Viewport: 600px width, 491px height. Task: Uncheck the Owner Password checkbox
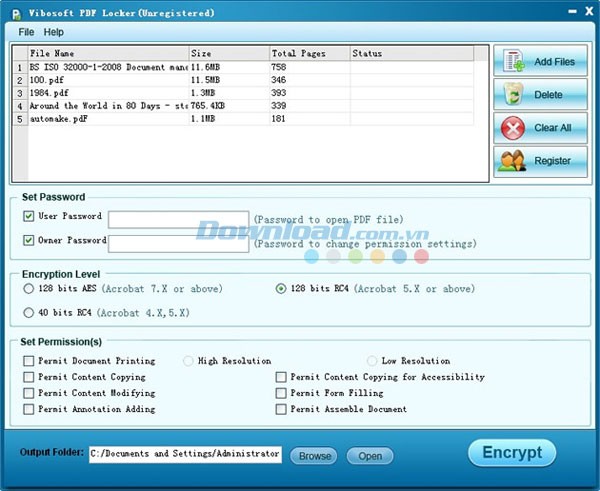tap(29, 240)
